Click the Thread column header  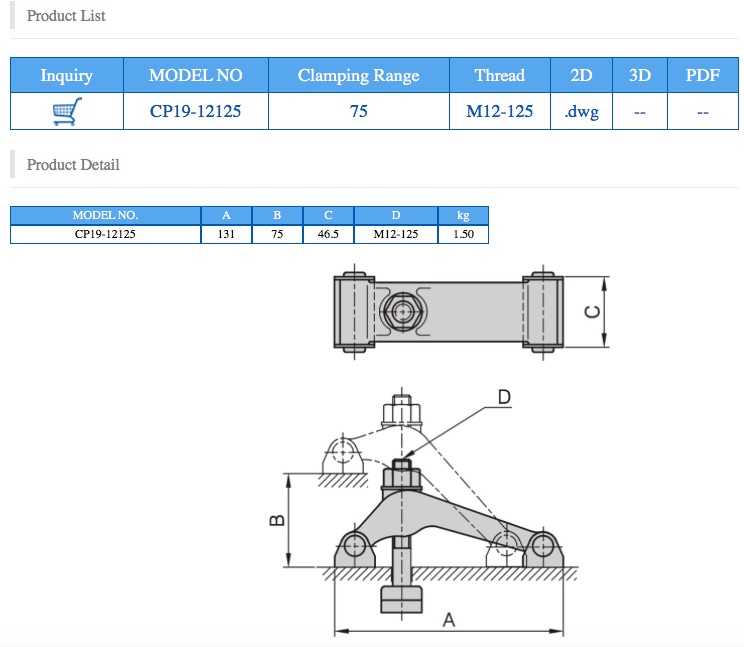[500, 75]
